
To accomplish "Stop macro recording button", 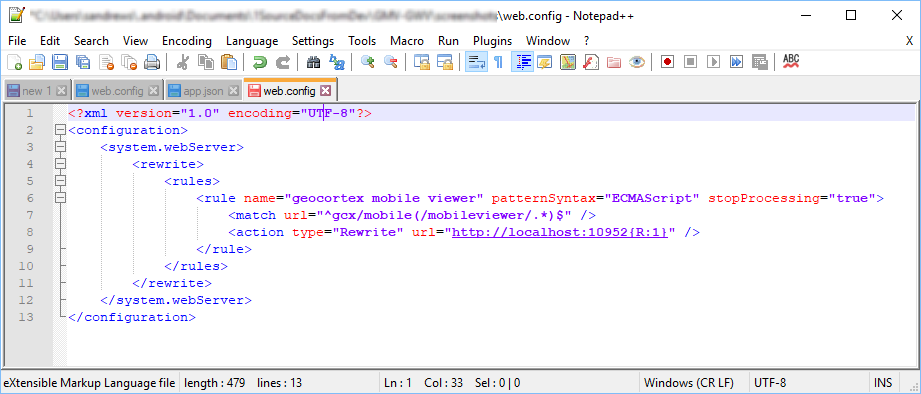I will (x=690, y=61).
